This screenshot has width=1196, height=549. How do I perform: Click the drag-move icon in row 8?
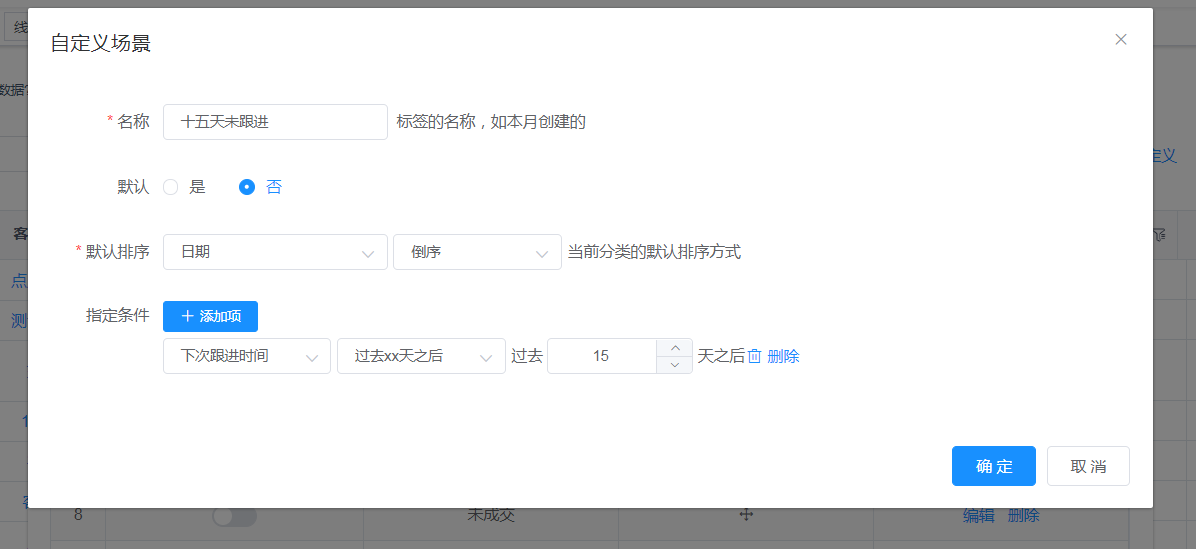pos(745,515)
